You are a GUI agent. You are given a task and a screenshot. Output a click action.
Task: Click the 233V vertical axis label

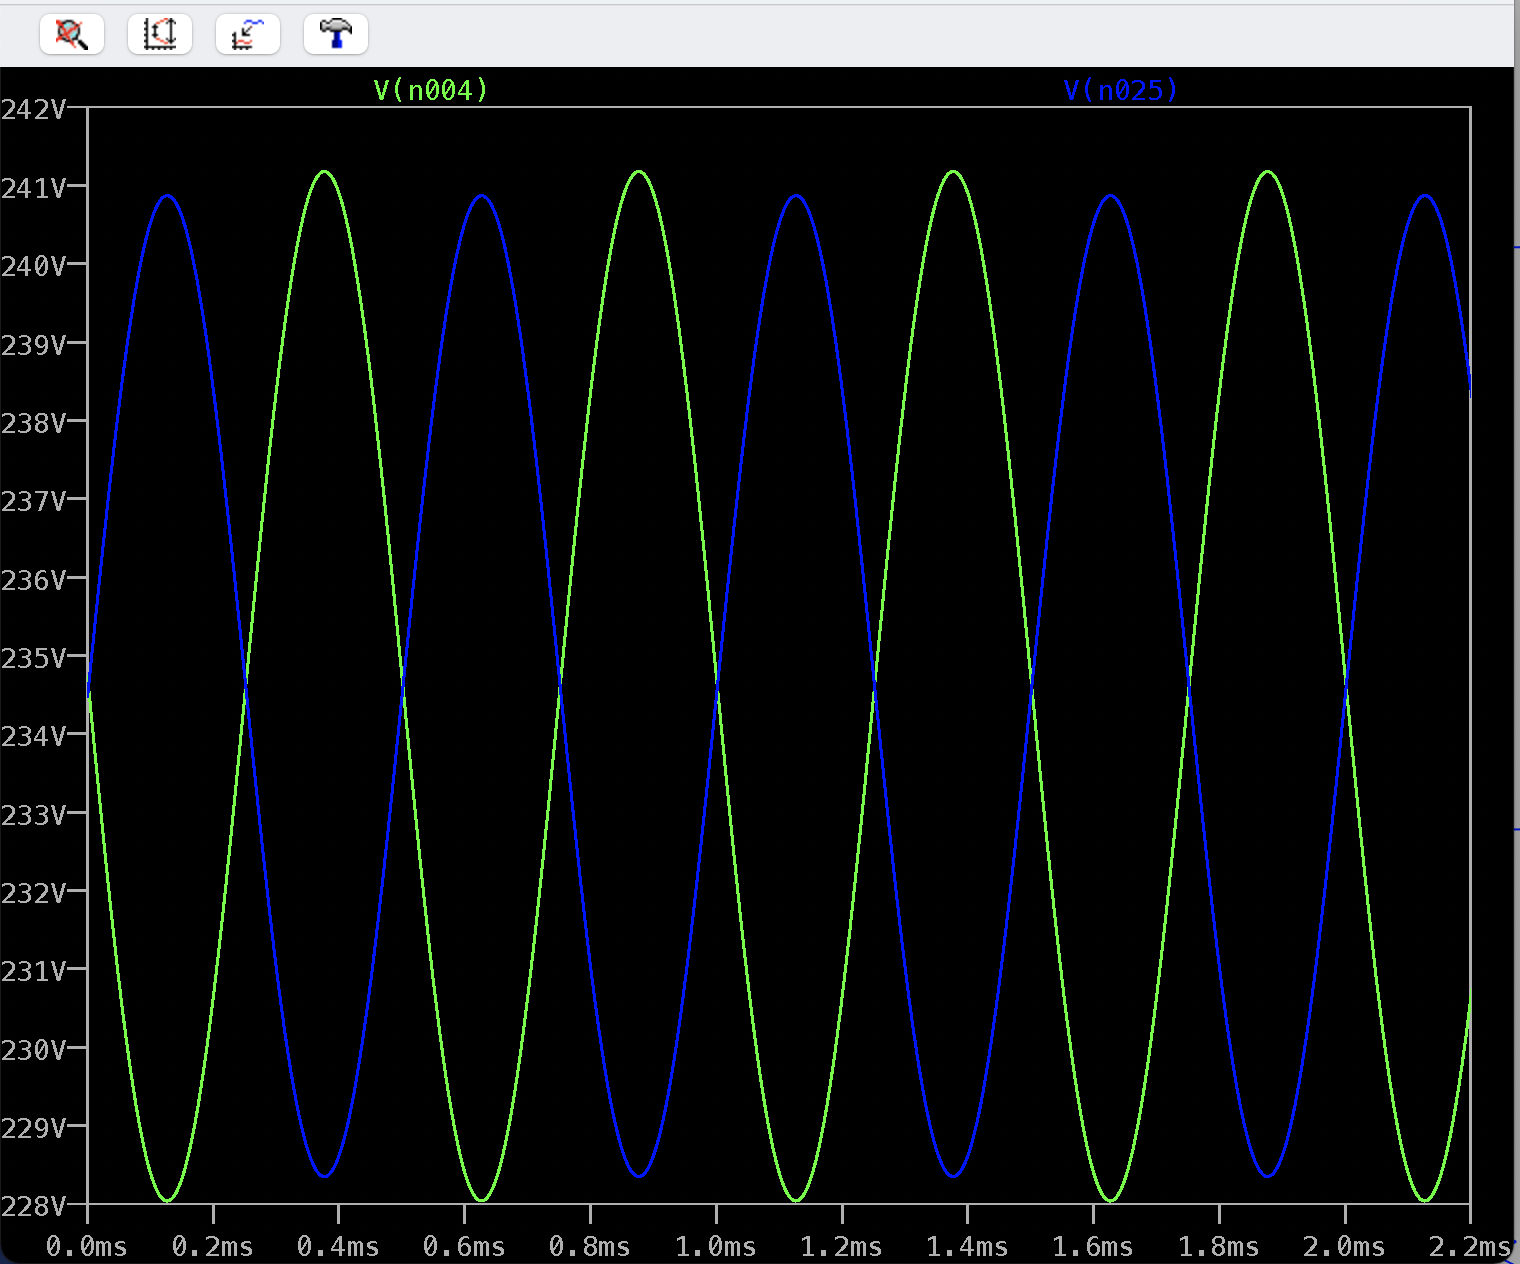click(x=34, y=815)
